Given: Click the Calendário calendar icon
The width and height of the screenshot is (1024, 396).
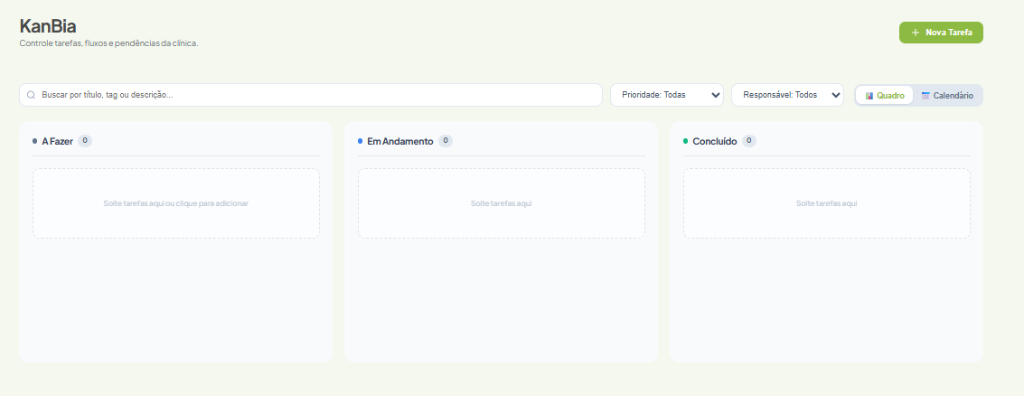Looking at the screenshot, I should click(925, 95).
